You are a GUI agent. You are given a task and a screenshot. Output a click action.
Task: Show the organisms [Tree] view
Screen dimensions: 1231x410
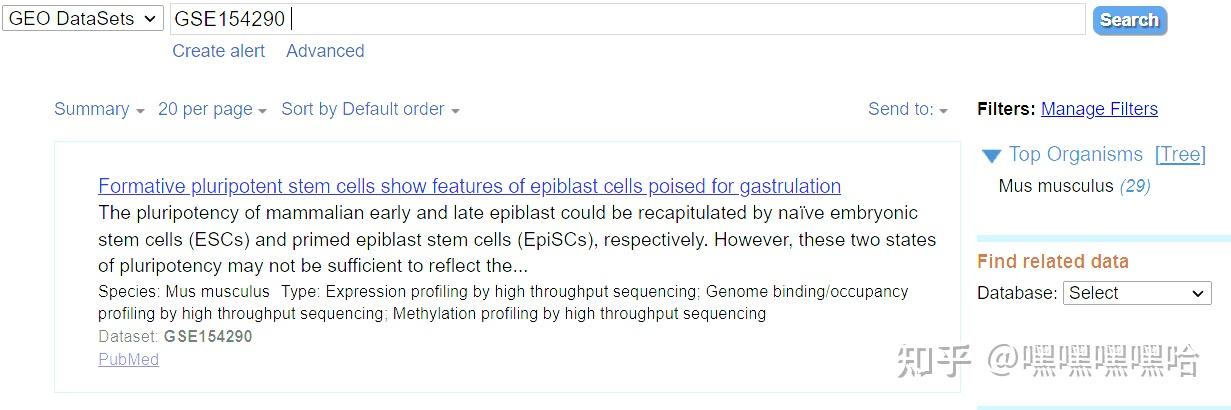(x=1180, y=154)
